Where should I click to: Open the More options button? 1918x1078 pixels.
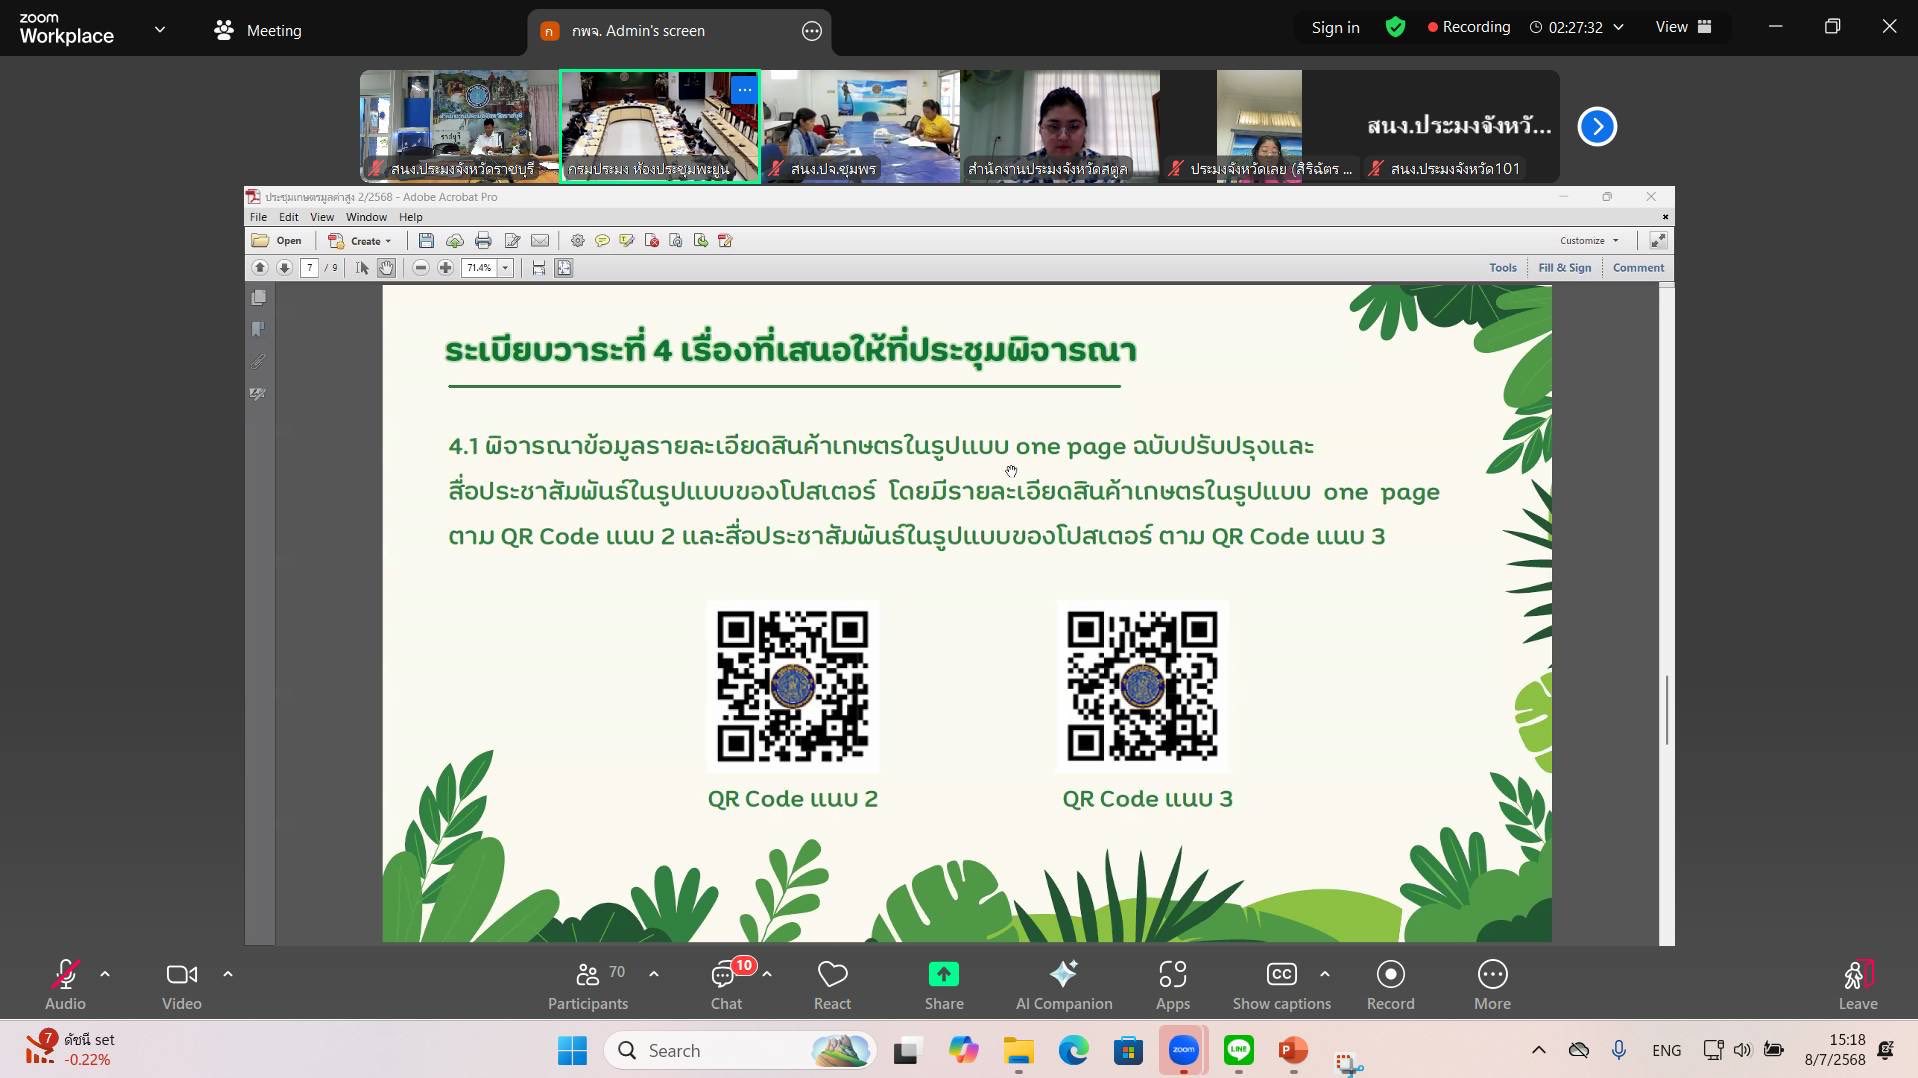click(1492, 986)
